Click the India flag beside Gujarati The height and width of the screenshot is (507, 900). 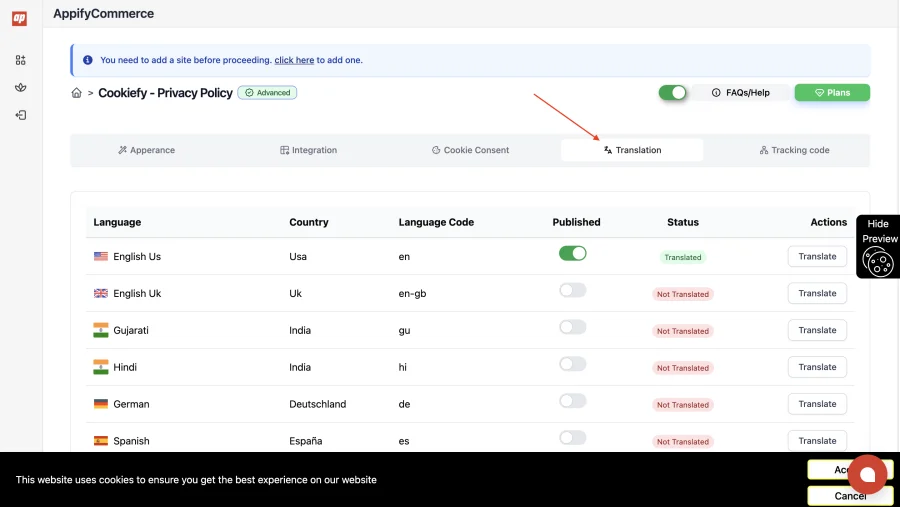[100, 330]
